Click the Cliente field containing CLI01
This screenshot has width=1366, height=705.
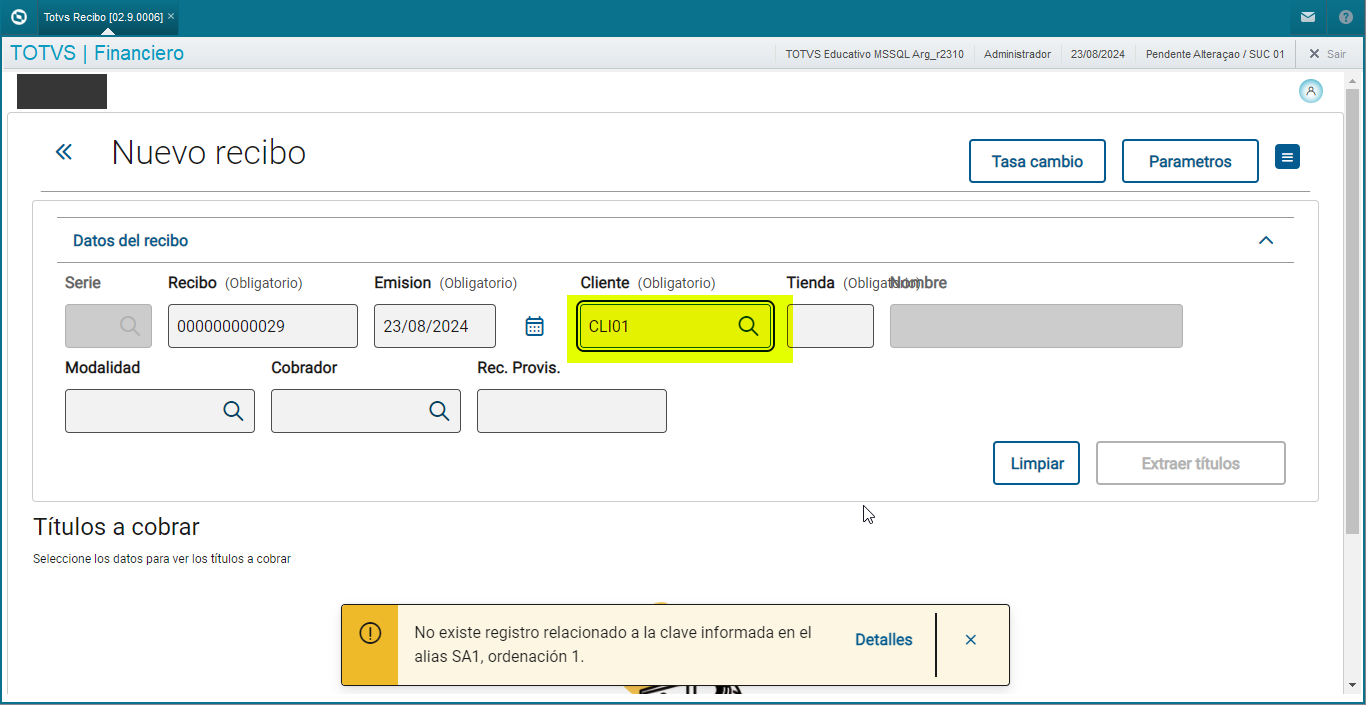675,326
